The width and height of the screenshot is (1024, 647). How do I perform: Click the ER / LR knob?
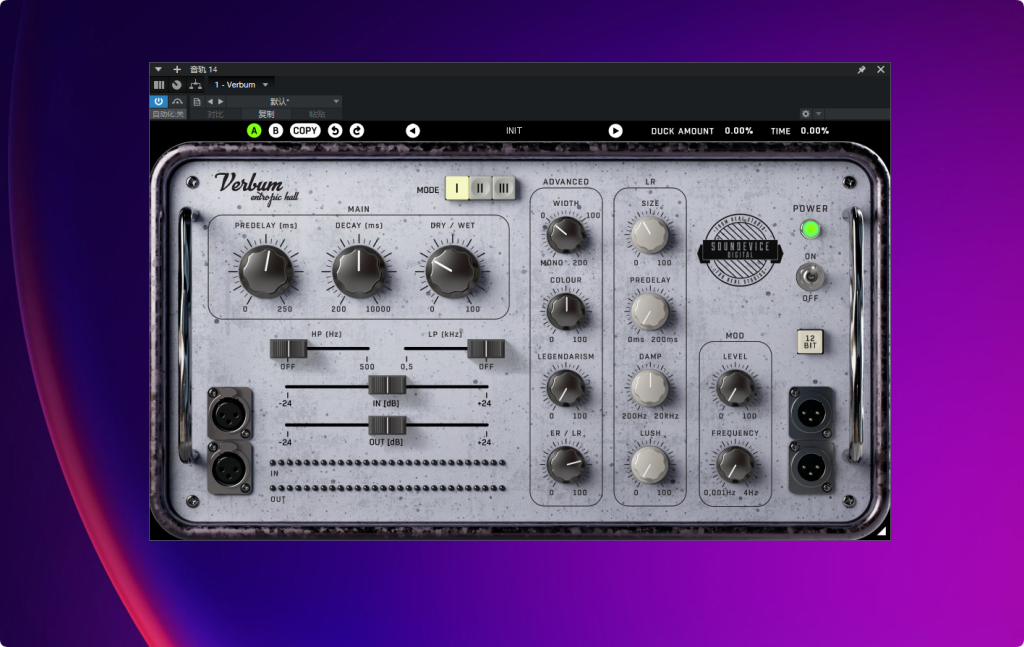coord(566,464)
